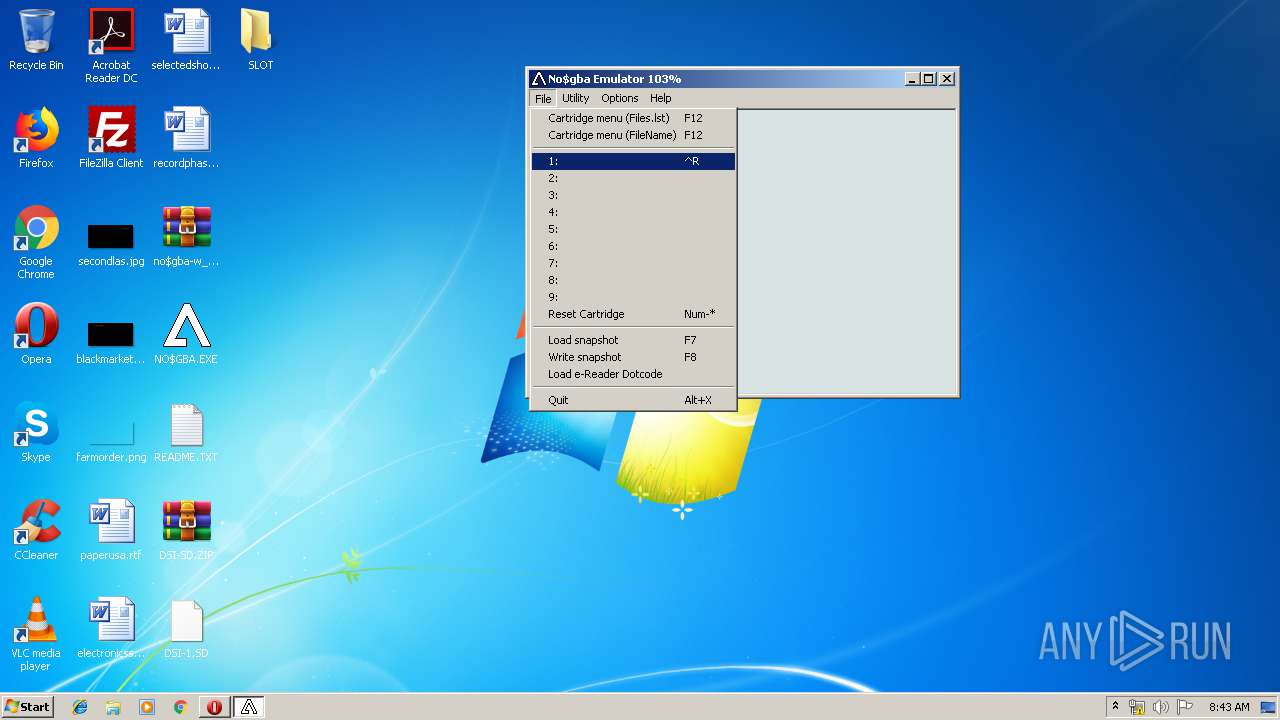Select the no$gba-w_... archive icon
Screen dimensions: 1280x720
point(186,236)
